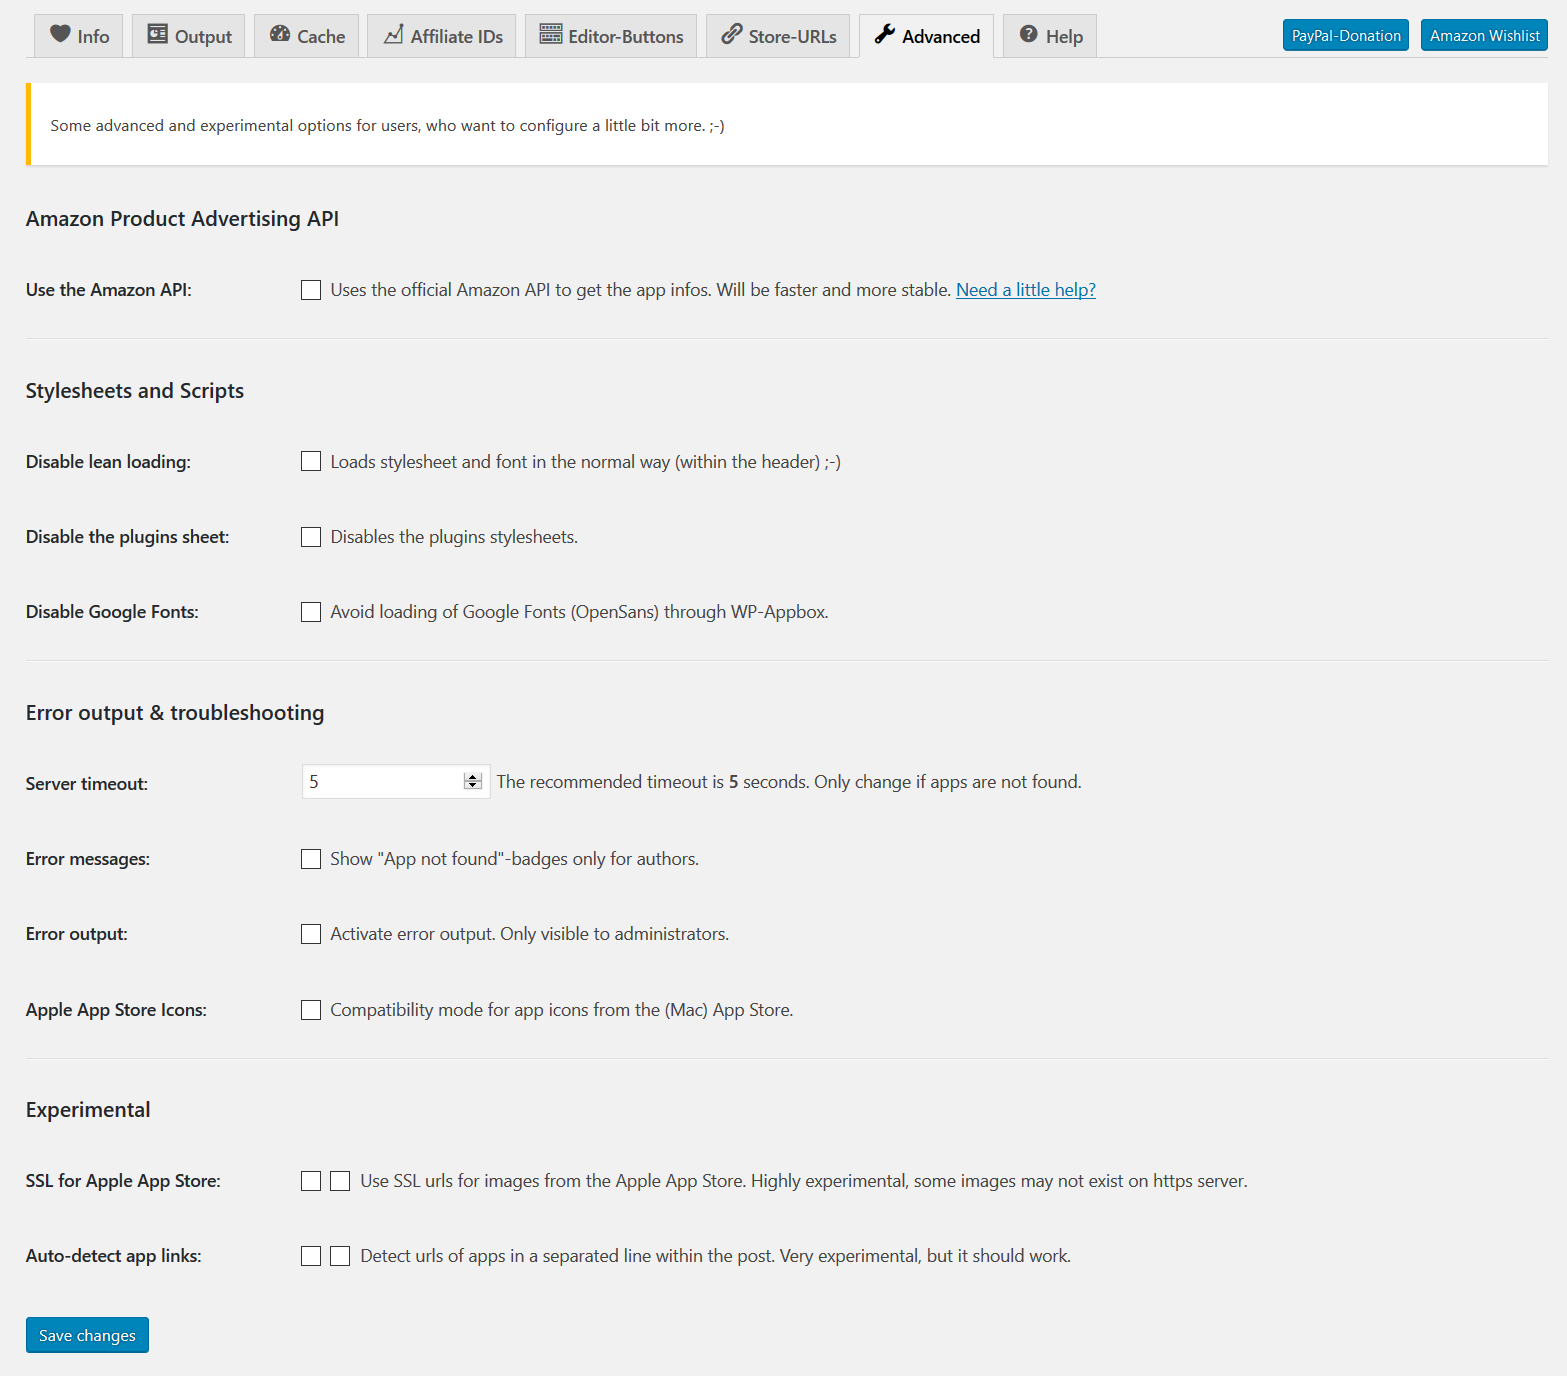Open the Amazon Wishlist button
This screenshot has width=1567, height=1376.
click(1484, 35)
